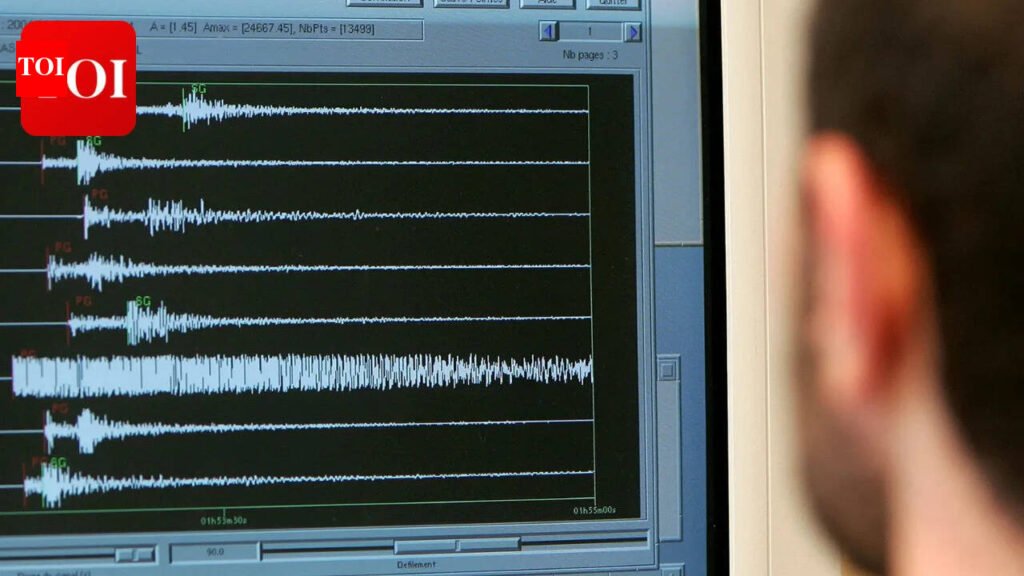Viewport: 1024px width, 576px height.
Task: Select the PG marker on the third trace
Action: coord(99,194)
